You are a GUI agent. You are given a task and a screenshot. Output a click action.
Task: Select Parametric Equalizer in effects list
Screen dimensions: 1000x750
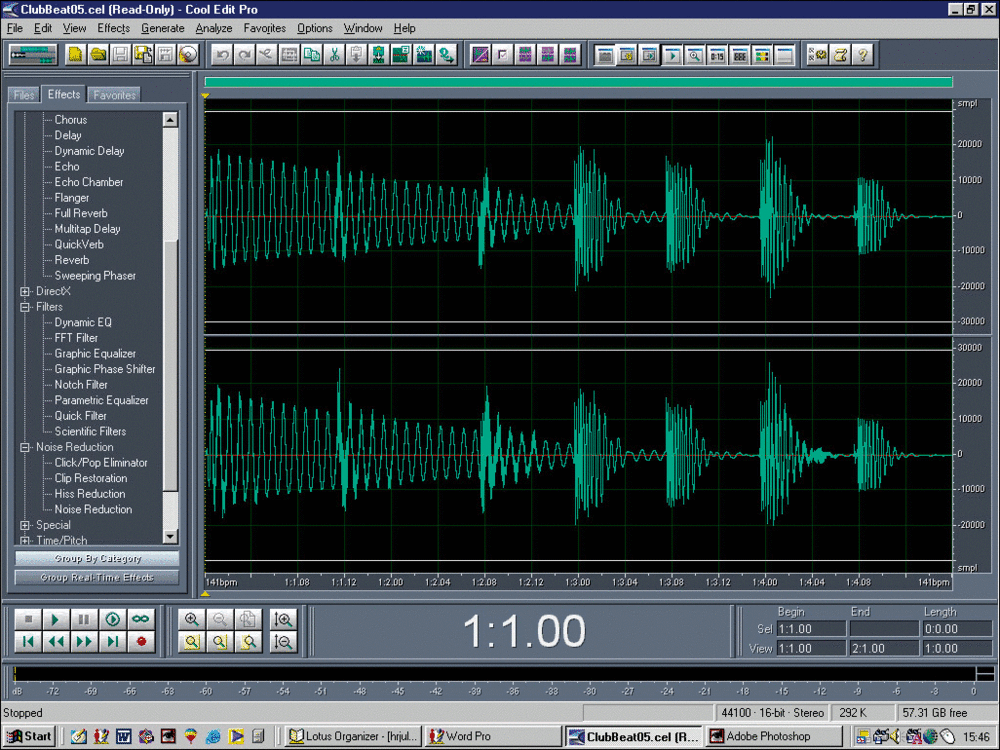tap(101, 401)
